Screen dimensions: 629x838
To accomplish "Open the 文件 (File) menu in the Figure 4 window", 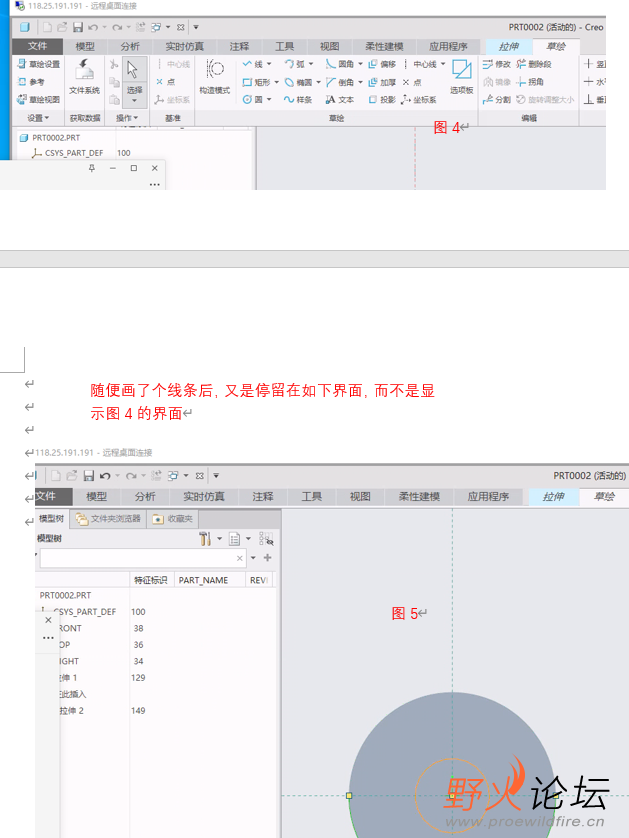I will pos(37,46).
